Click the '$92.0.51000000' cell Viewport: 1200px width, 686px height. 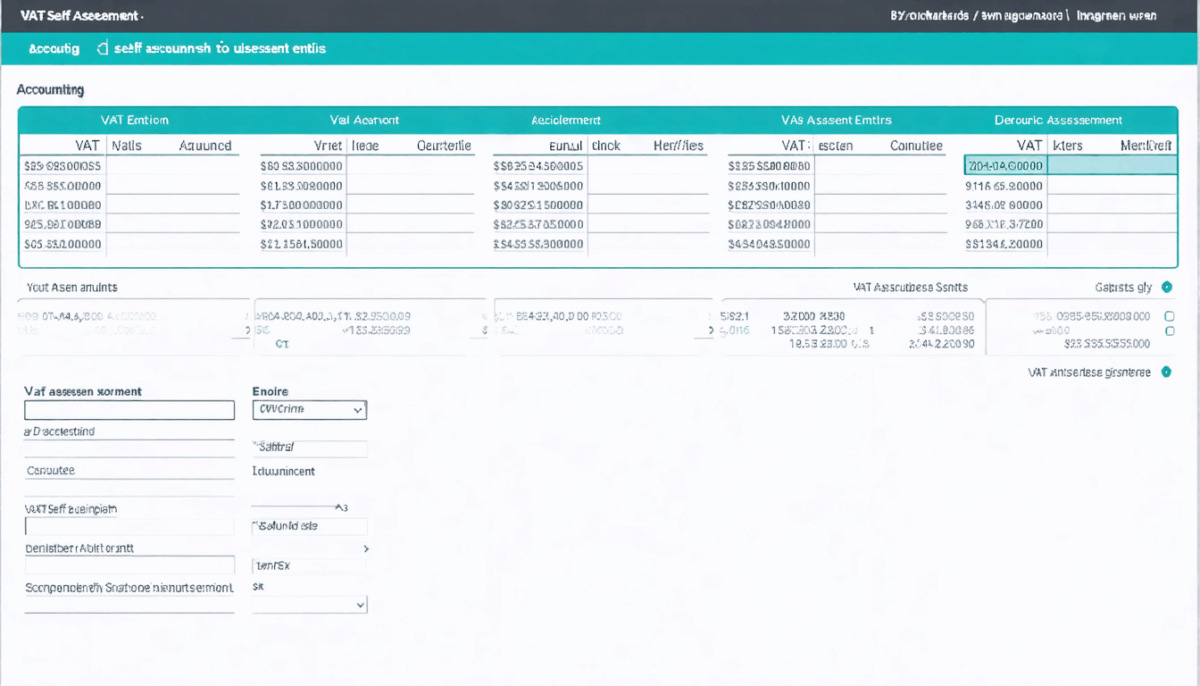[x=301, y=224]
